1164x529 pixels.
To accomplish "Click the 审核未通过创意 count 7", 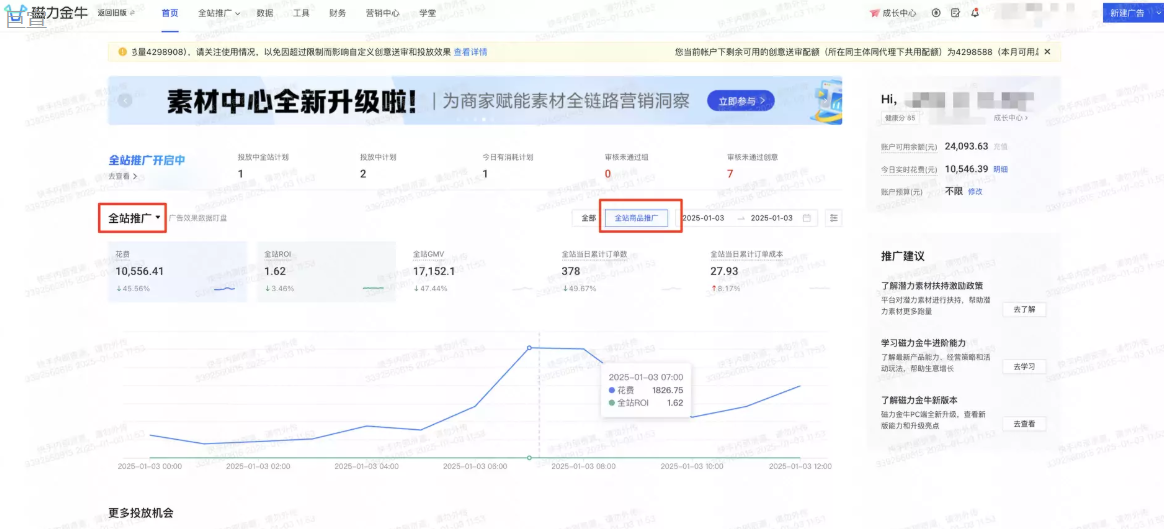I will (x=730, y=174).
